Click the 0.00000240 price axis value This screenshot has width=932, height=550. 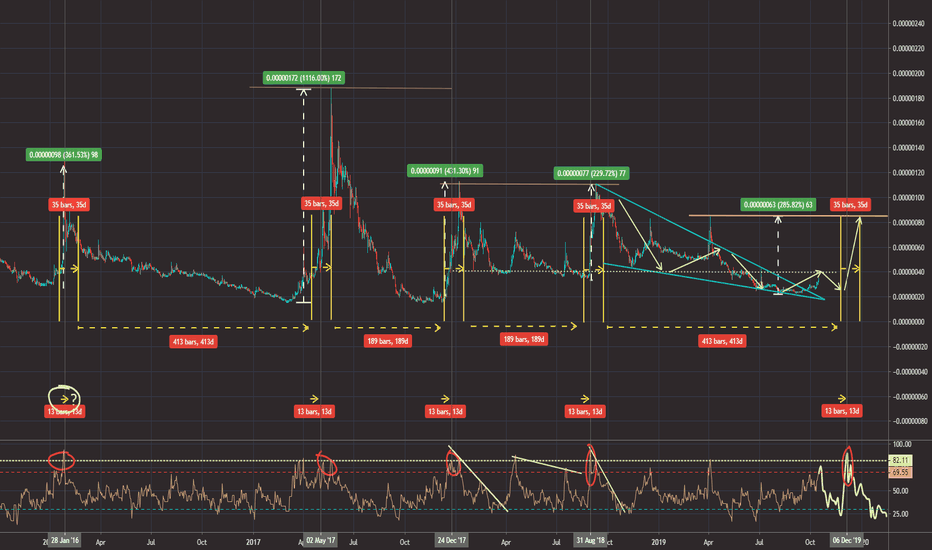(908, 24)
